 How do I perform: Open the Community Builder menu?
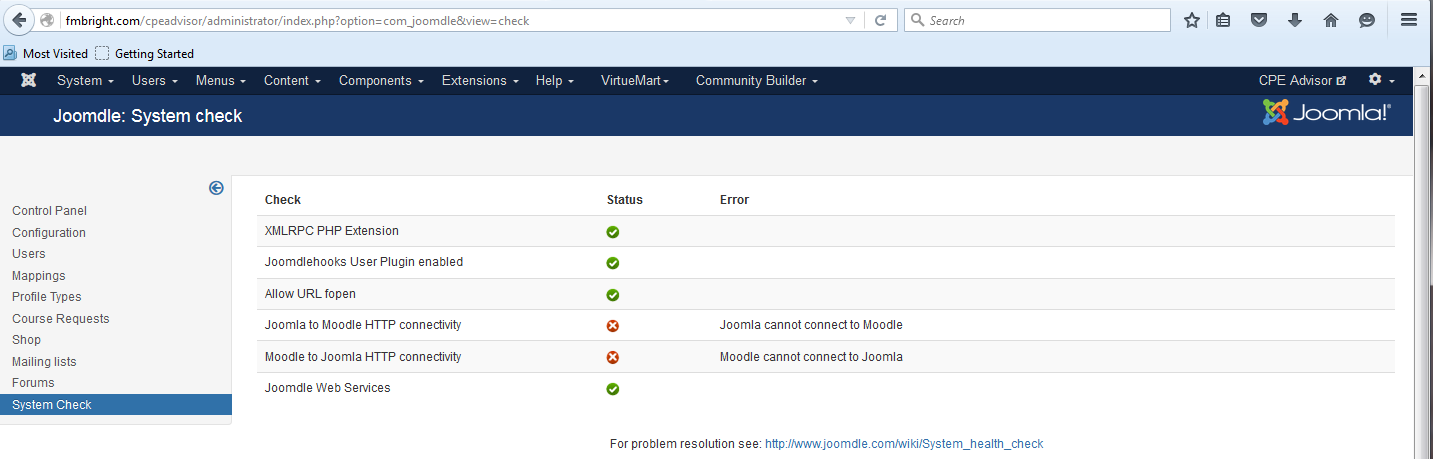click(756, 81)
